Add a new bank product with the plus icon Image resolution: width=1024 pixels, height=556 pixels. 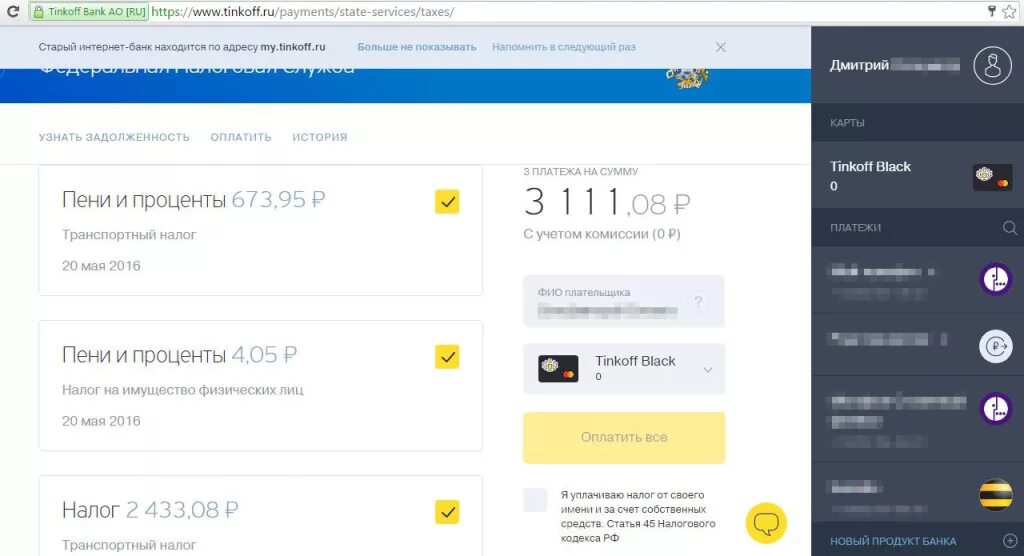point(1010,540)
